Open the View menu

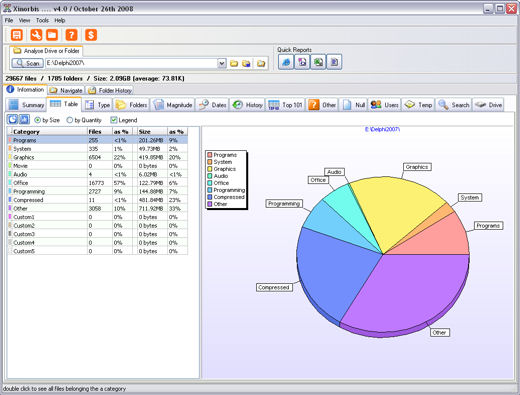tap(24, 20)
